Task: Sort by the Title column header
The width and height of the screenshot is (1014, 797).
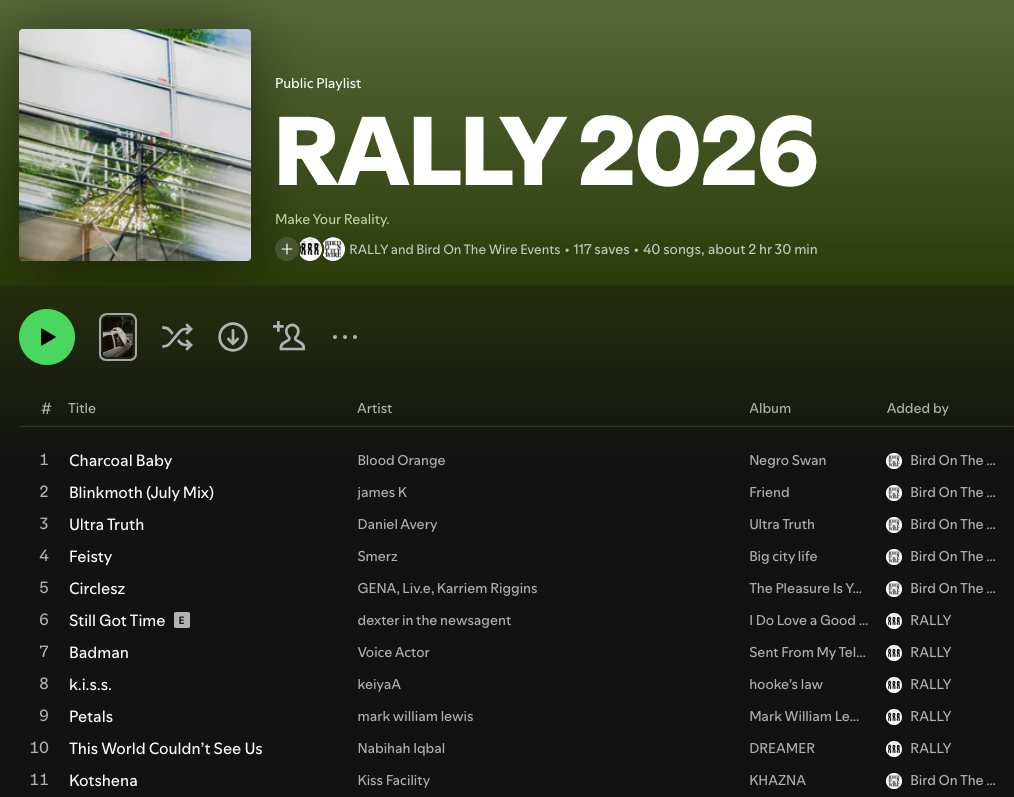Action: tap(82, 408)
